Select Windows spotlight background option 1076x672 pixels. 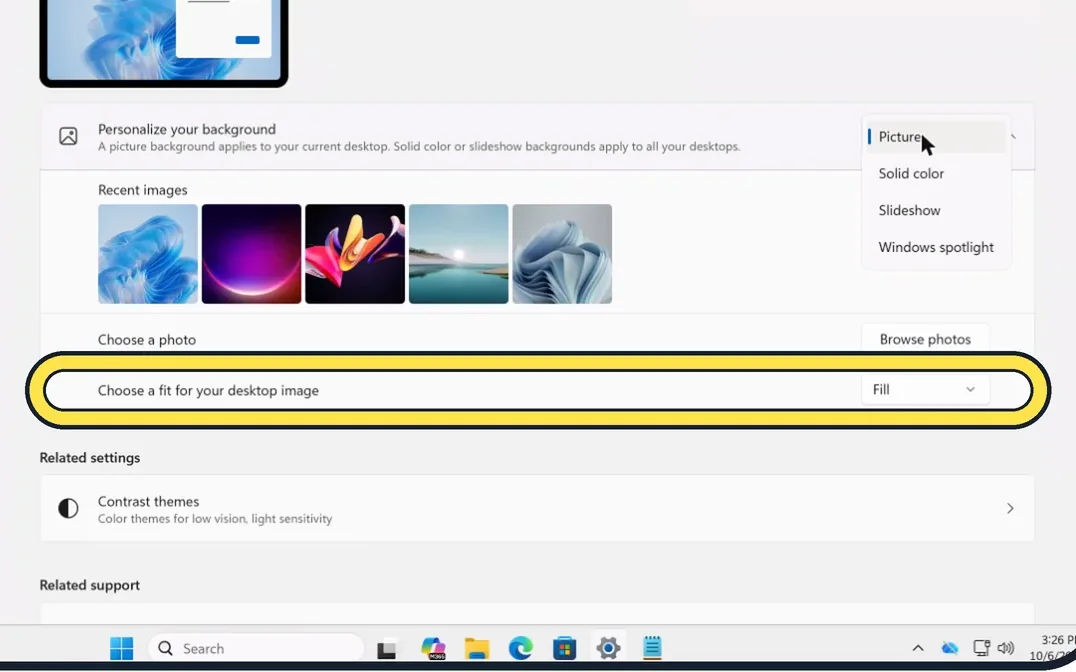pos(935,247)
